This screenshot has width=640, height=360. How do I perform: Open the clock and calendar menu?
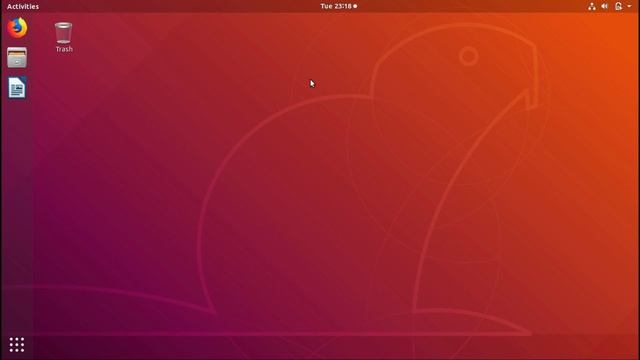coord(338,6)
